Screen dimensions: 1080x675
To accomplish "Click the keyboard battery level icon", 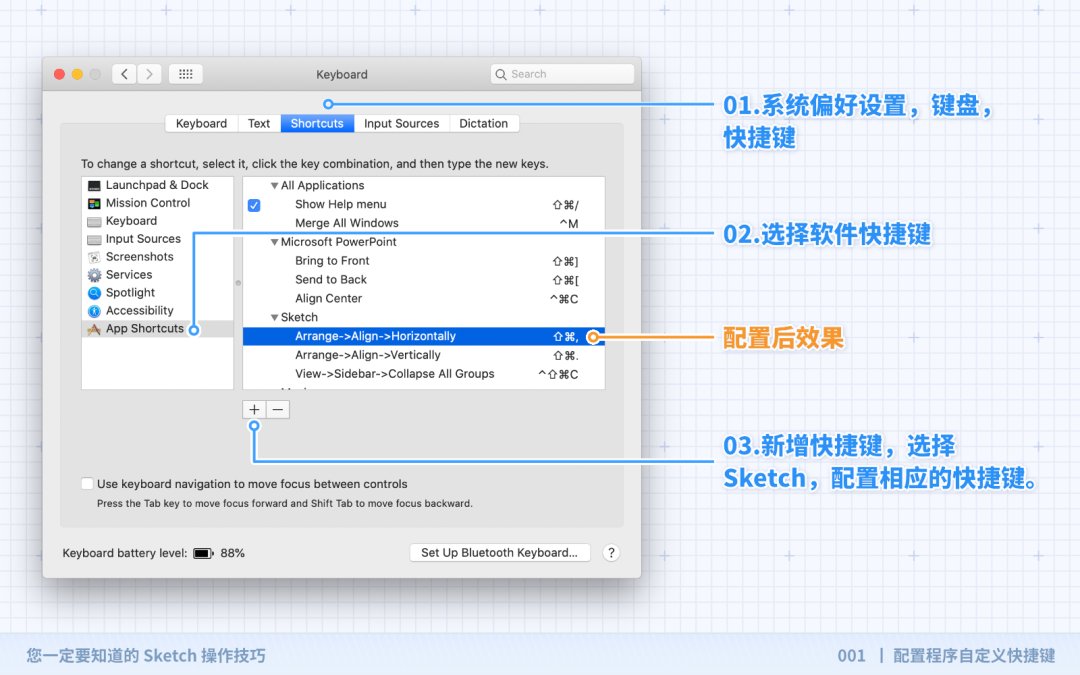I will tap(203, 553).
